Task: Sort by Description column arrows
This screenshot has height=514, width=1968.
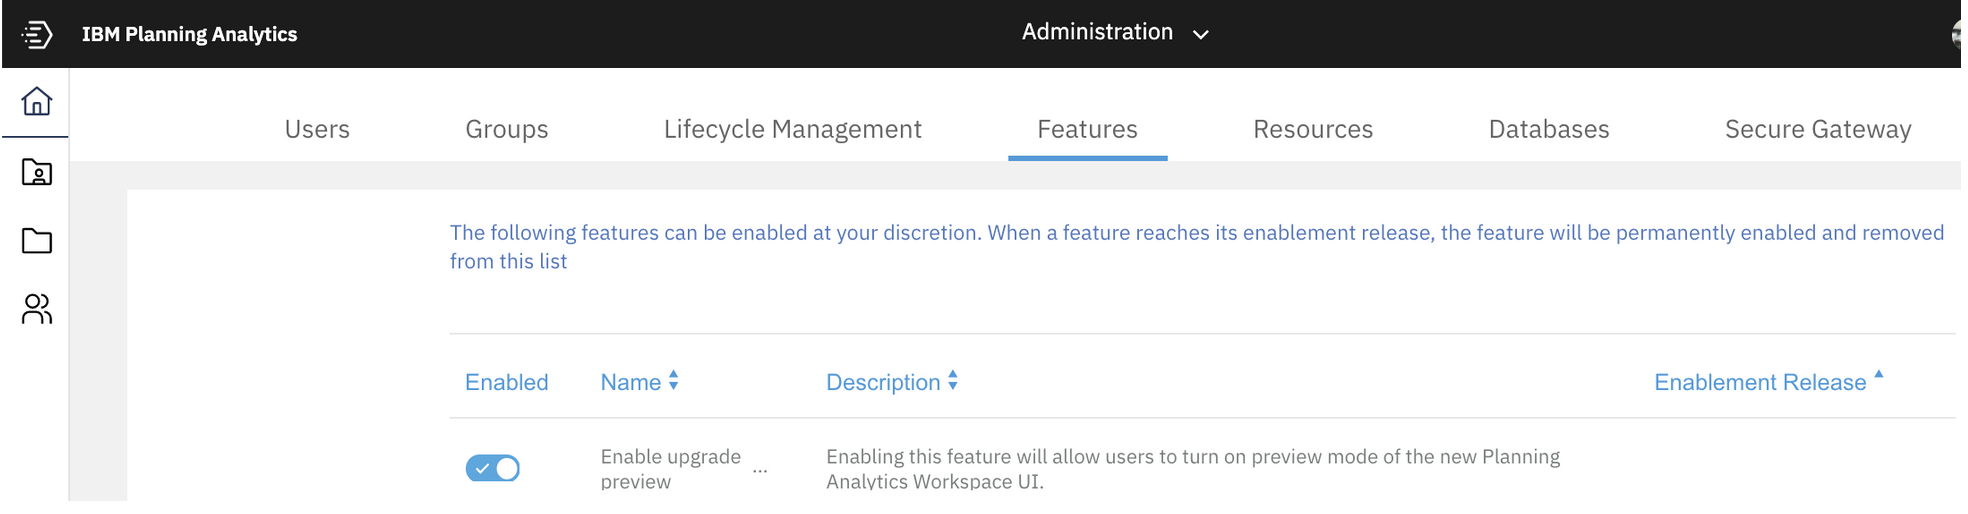Action: pyautogui.click(x=953, y=381)
